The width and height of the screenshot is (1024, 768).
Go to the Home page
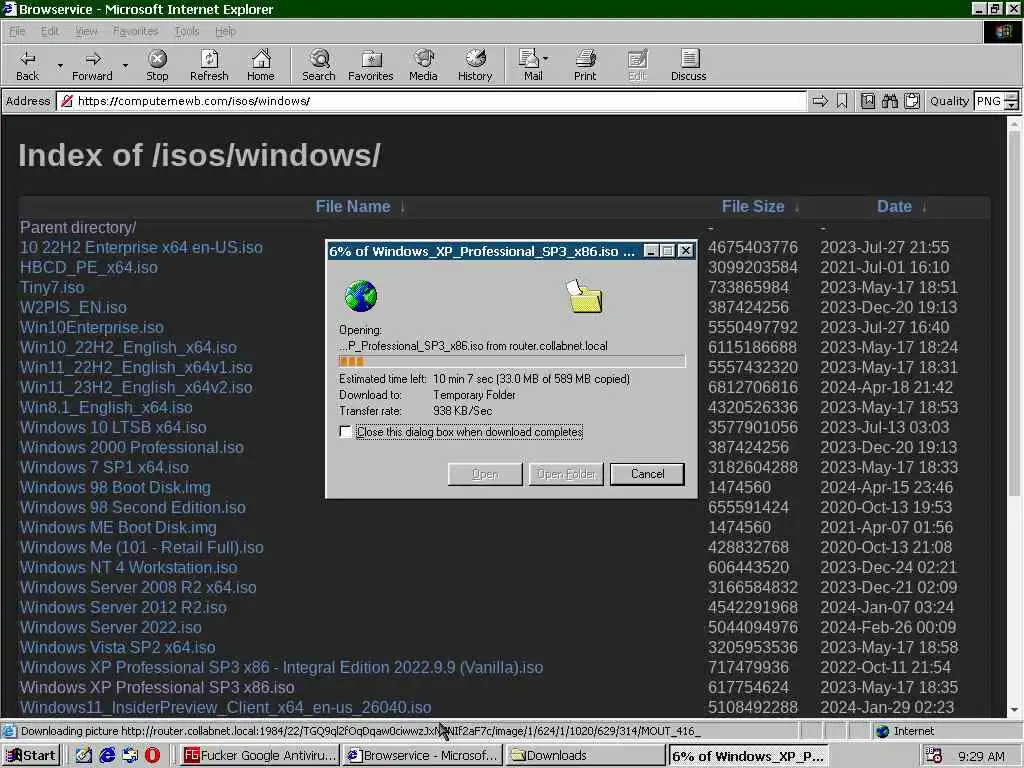coord(261,65)
